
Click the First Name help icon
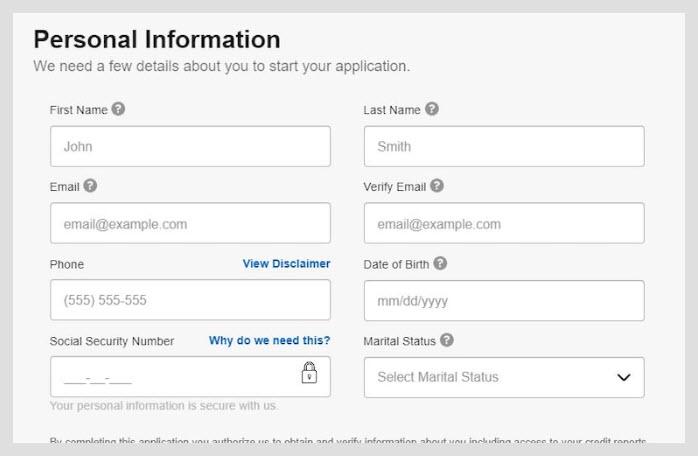[x=118, y=109]
